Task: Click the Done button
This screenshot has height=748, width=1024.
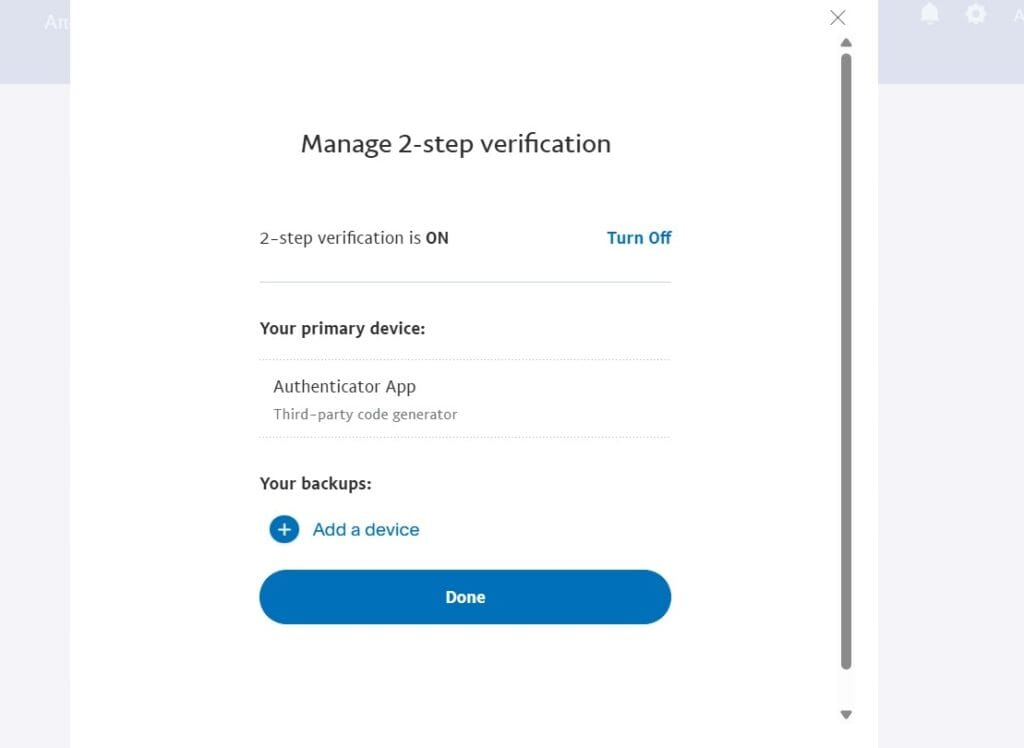Action: (465, 596)
